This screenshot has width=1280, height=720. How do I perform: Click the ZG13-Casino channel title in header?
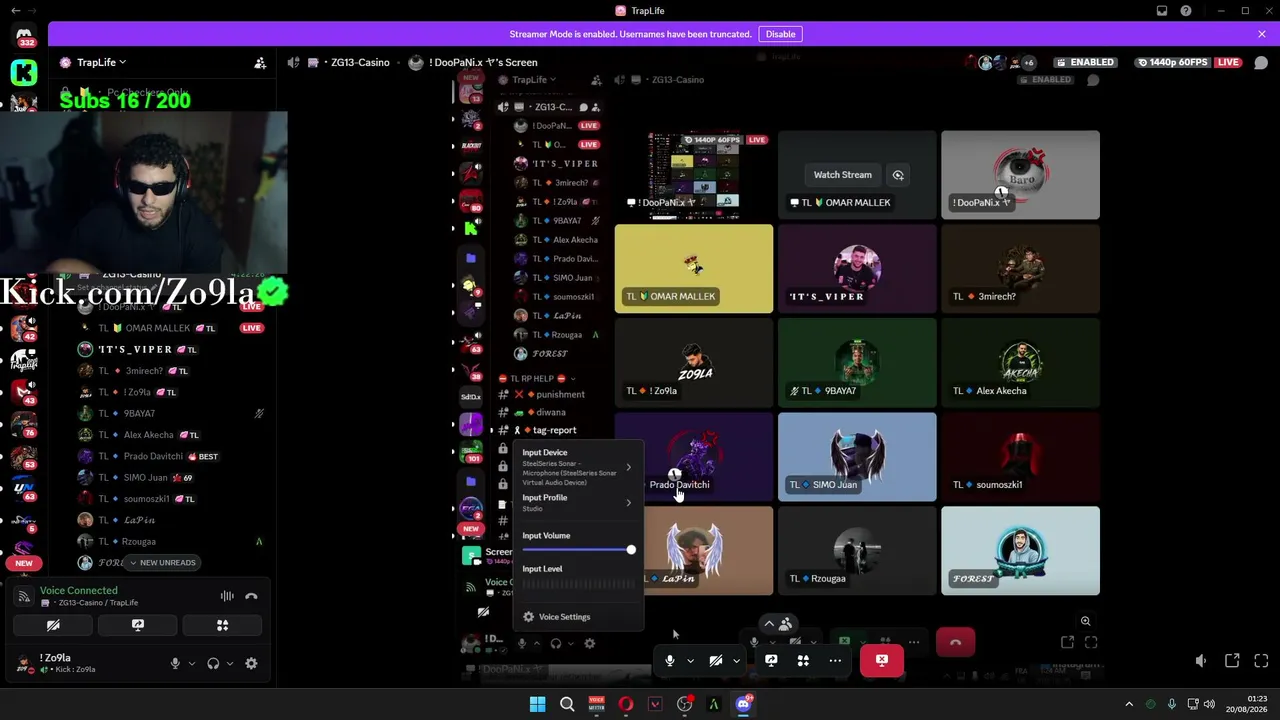click(x=360, y=62)
